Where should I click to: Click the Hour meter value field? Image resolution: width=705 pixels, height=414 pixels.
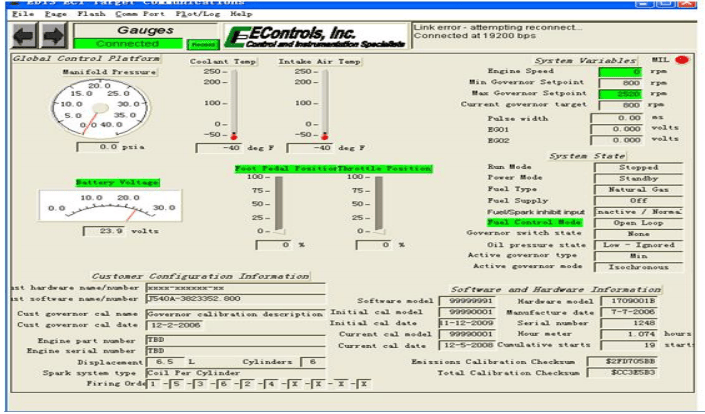629,334
